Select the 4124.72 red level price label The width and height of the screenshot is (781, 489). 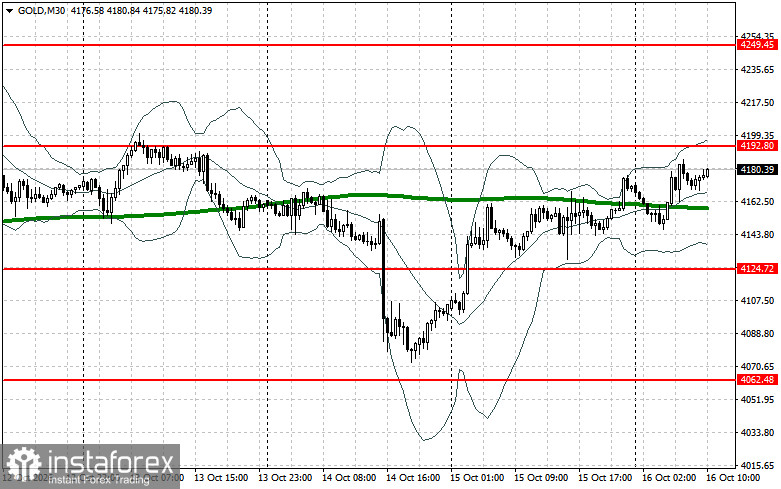tap(757, 269)
